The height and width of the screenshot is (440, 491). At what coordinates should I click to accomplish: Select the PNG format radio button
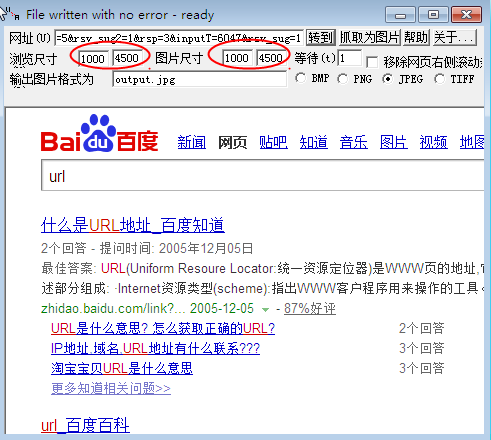pos(342,79)
